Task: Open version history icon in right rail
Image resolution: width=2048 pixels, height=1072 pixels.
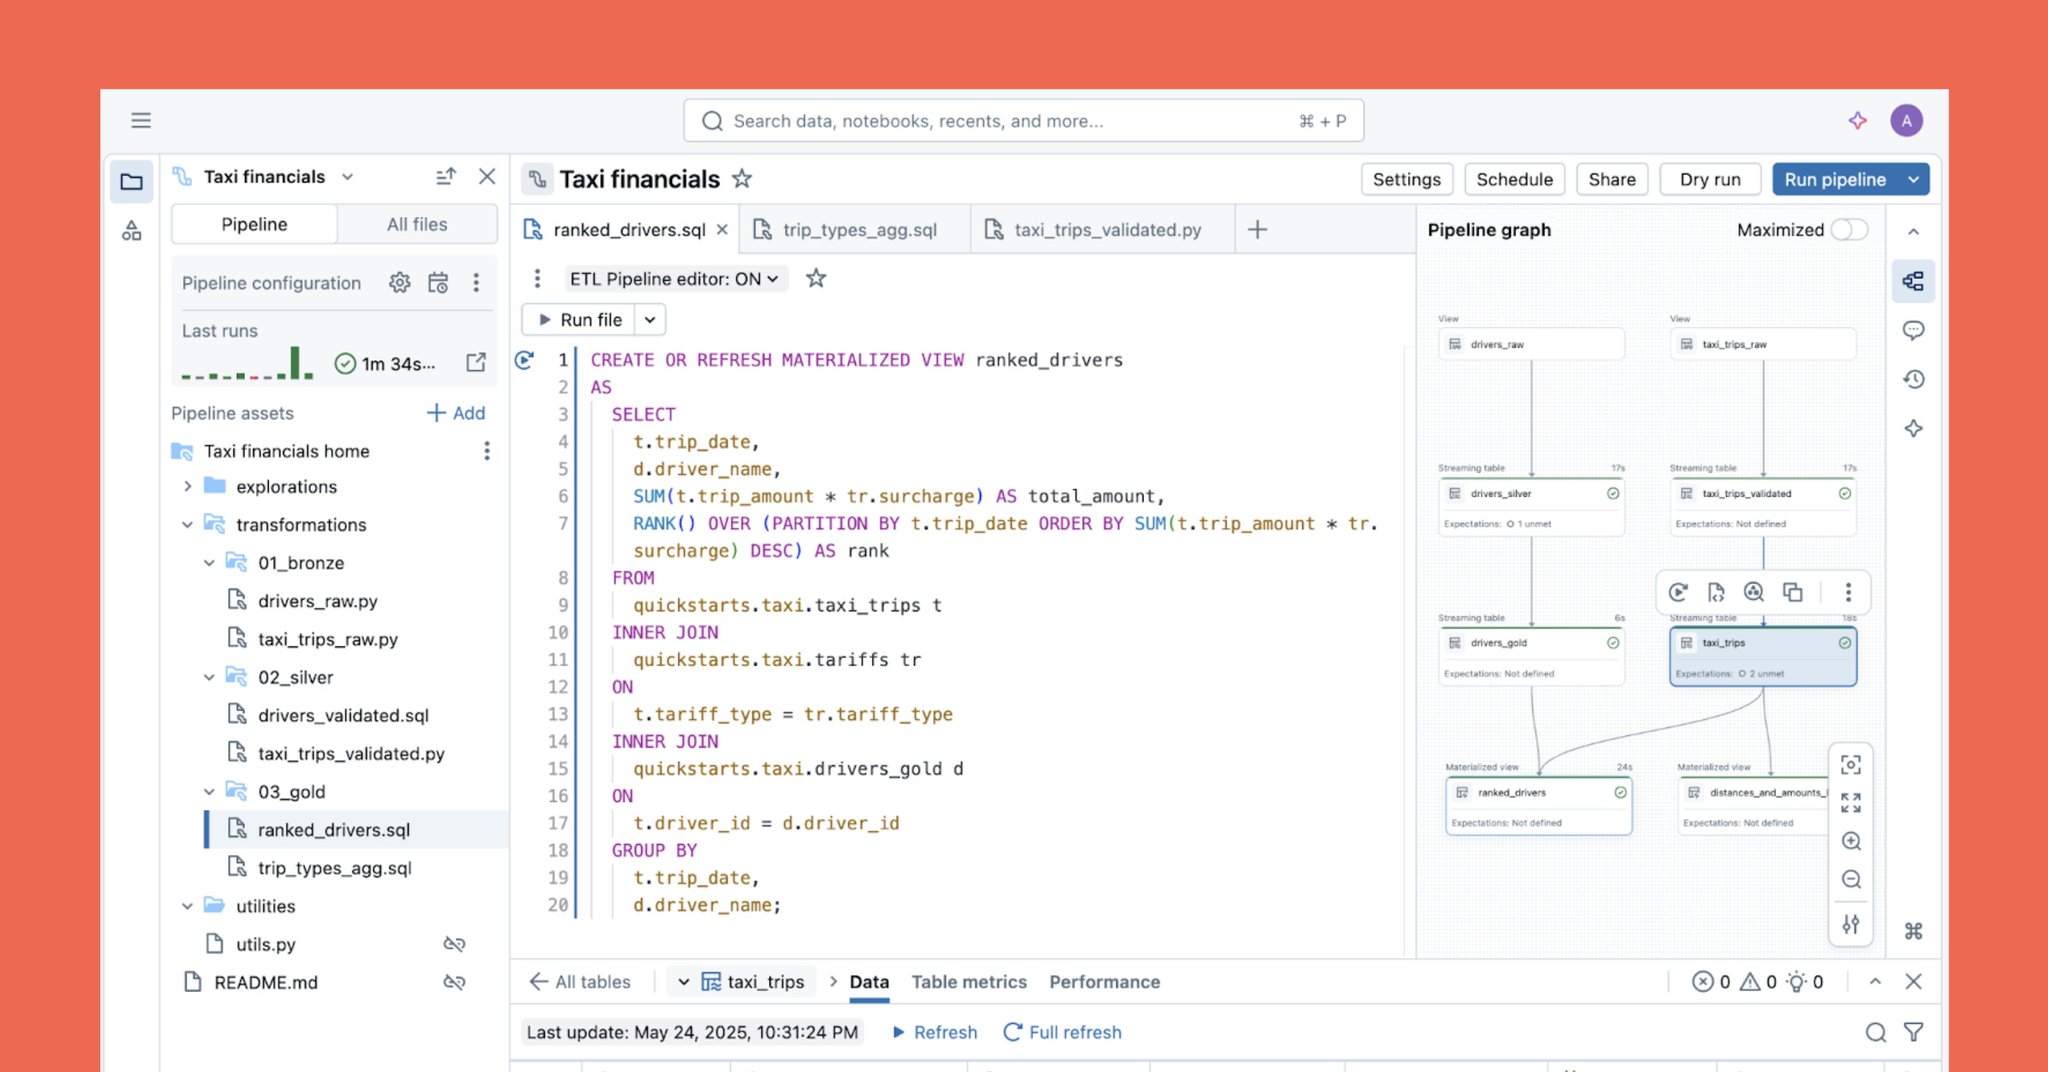Action: pos(1913,379)
